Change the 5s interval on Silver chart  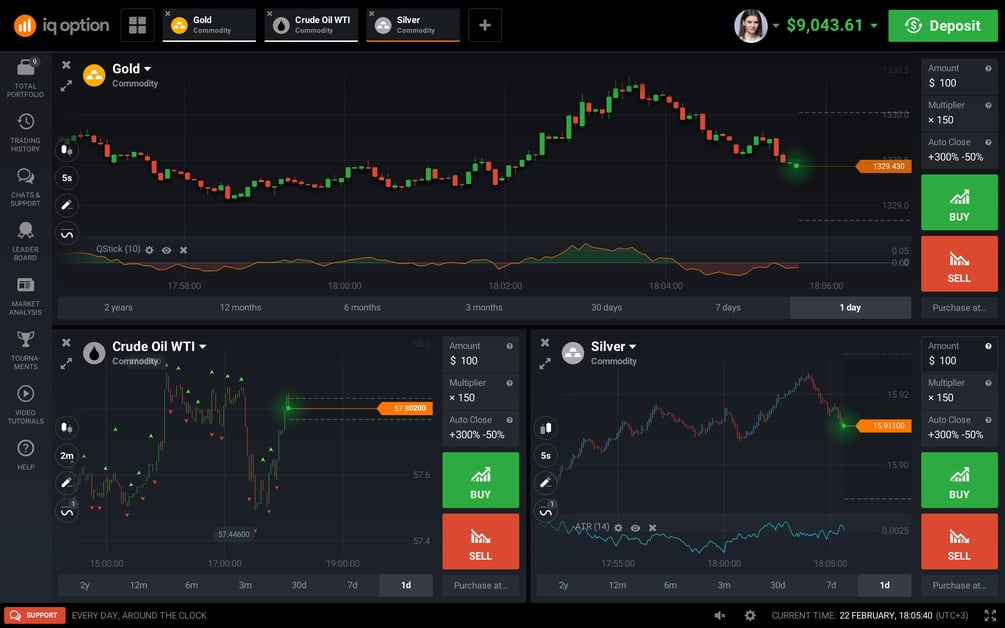(x=545, y=456)
